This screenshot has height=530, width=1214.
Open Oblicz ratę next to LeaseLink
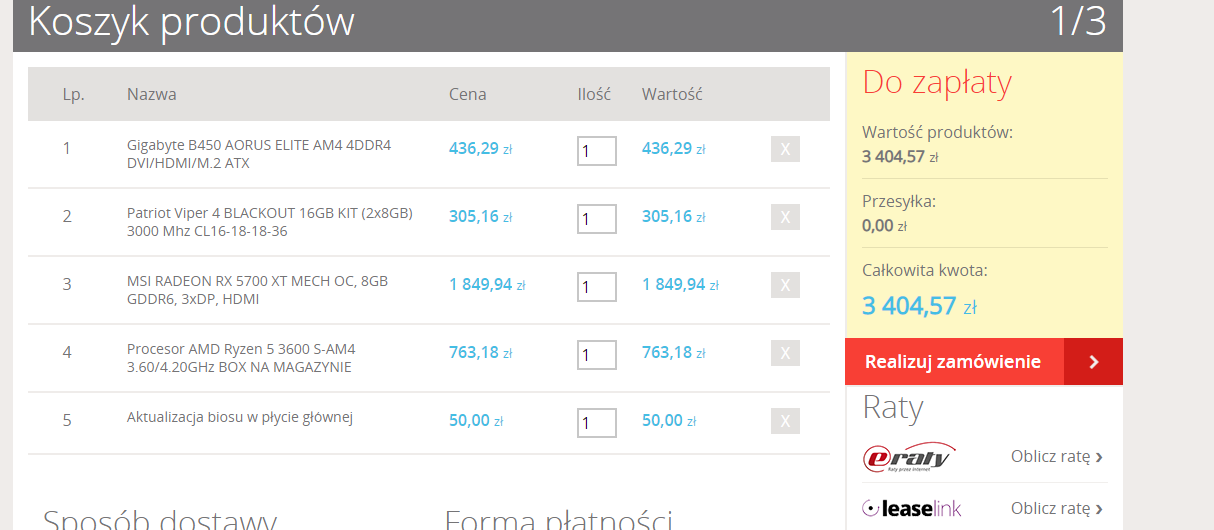tap(1056, 509)
